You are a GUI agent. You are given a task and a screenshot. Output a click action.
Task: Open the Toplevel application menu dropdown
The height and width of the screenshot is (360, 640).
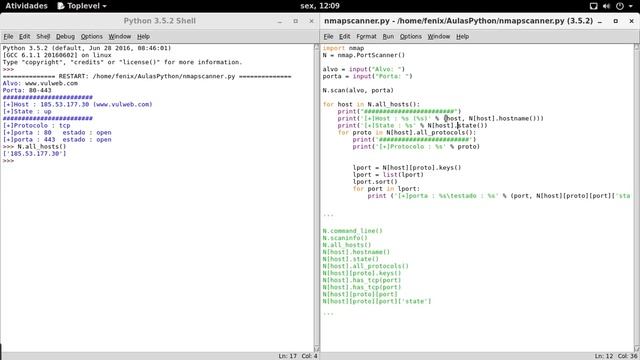point(82,6)
